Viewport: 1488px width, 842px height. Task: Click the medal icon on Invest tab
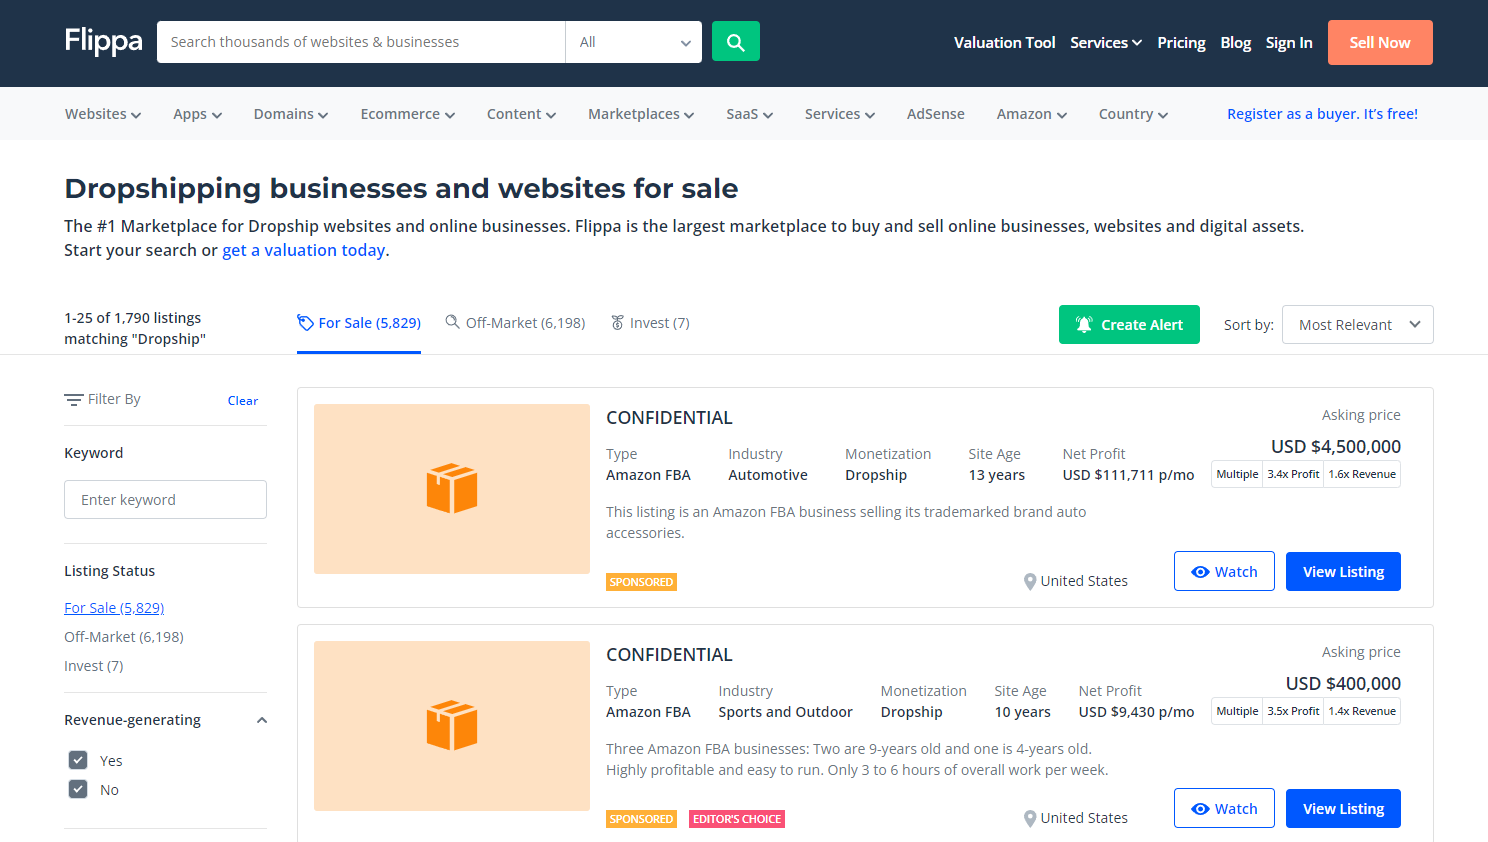[x=618, y=322]
